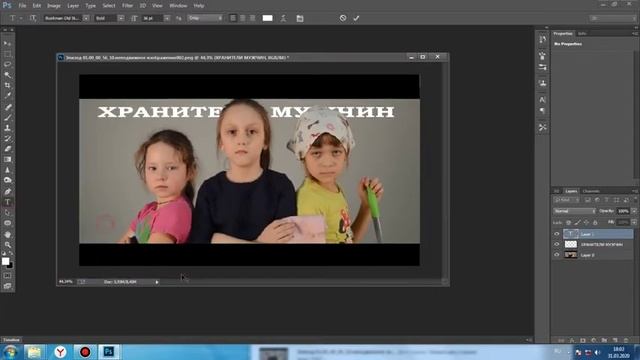Open the Opacity slider arrow
This screenshot has height=360, width=640.
pyautogui.click(x=634, y=211)
